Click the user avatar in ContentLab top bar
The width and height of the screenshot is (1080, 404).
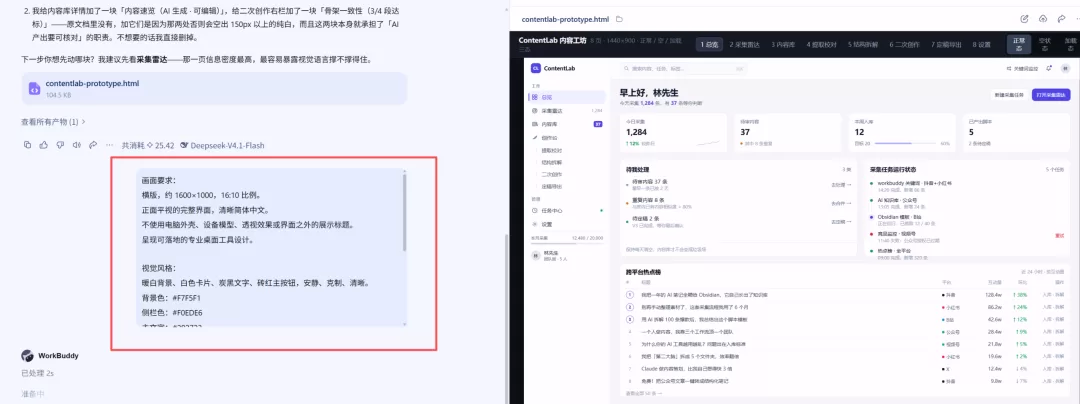click(1065, 69)
